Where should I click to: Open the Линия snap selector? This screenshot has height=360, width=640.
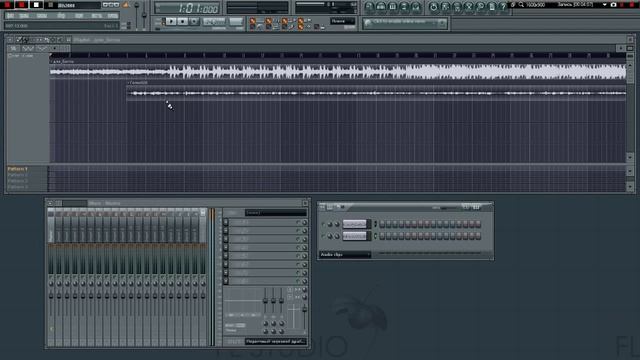tap(342, 21)
